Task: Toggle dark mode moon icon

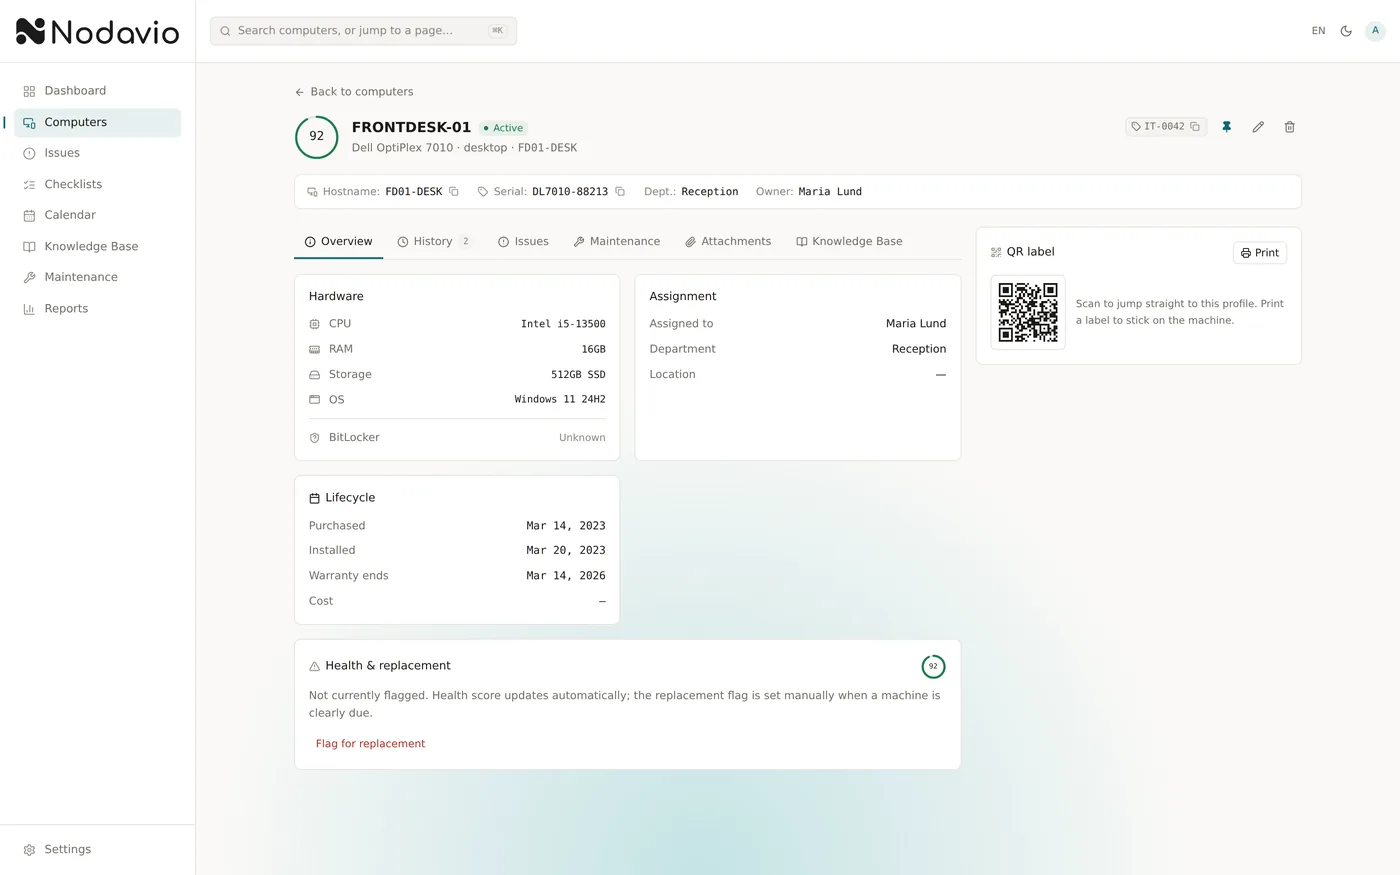Action: 1346,31
